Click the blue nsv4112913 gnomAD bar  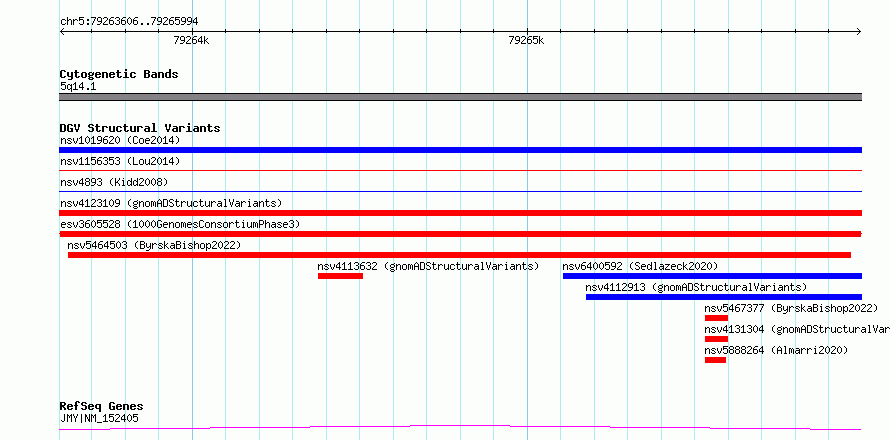click(x=724, y=297)
